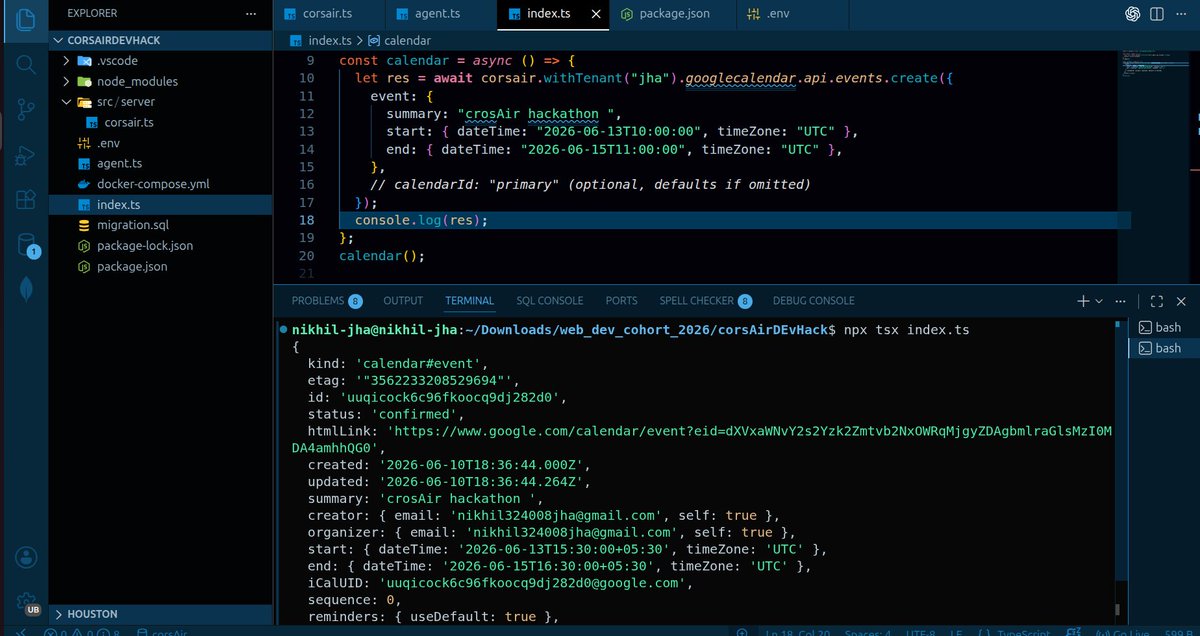Screen dimensions: 1200x636
Task: Maximize the terminal panel
Action: point(1157,301)
